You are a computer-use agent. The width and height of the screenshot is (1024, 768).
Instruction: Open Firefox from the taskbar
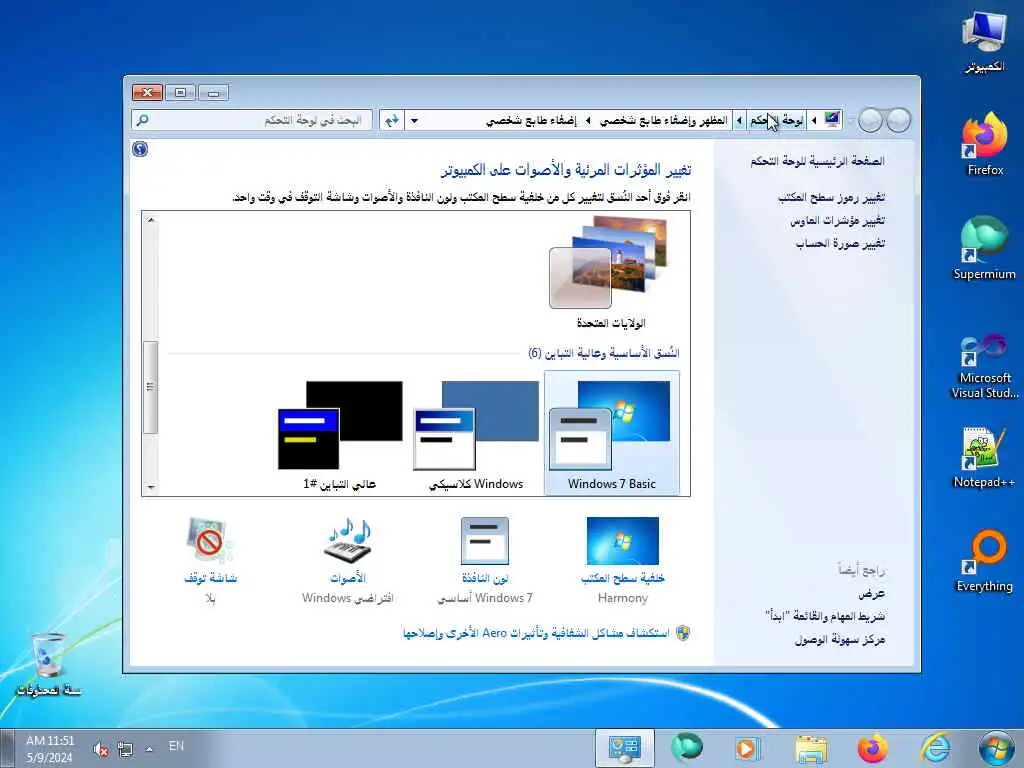[x=872, y=748]
